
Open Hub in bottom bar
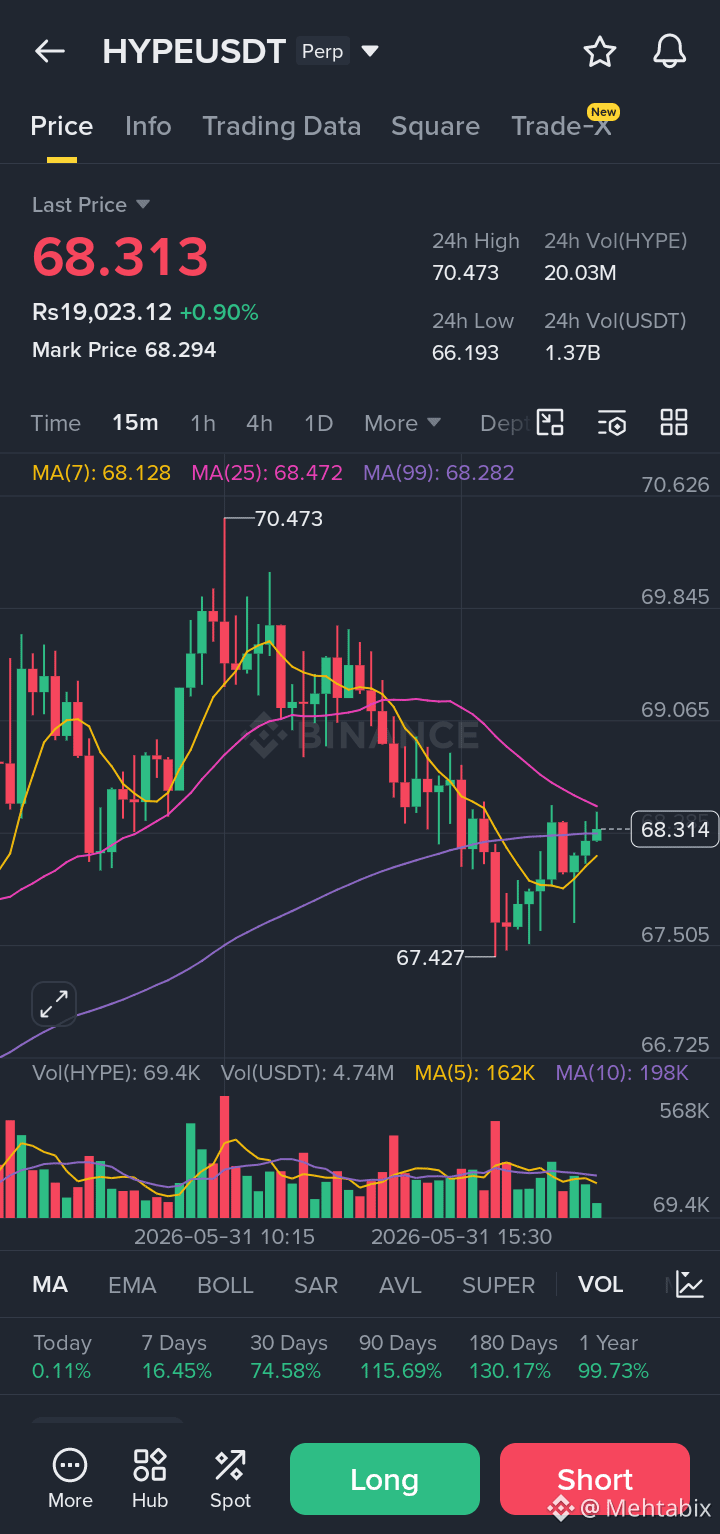pos(150,1479)
